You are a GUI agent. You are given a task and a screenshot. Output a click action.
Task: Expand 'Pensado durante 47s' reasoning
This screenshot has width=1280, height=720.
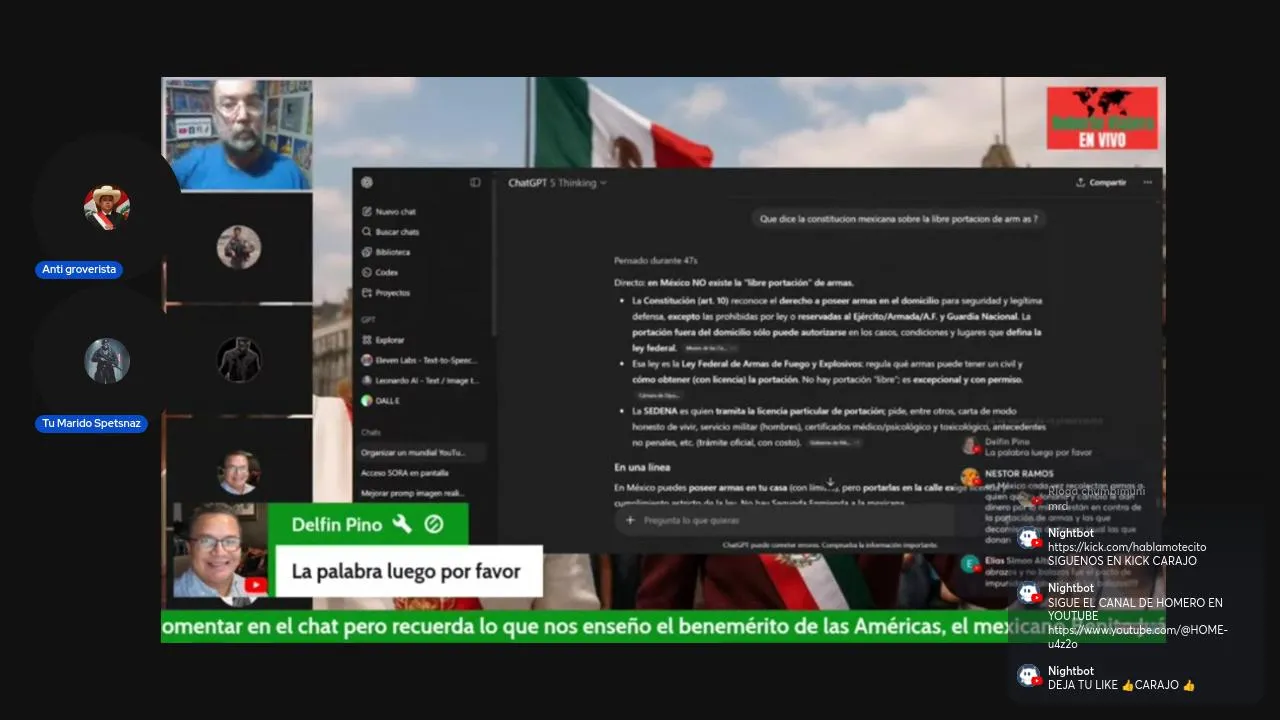[x=656, y=260]
